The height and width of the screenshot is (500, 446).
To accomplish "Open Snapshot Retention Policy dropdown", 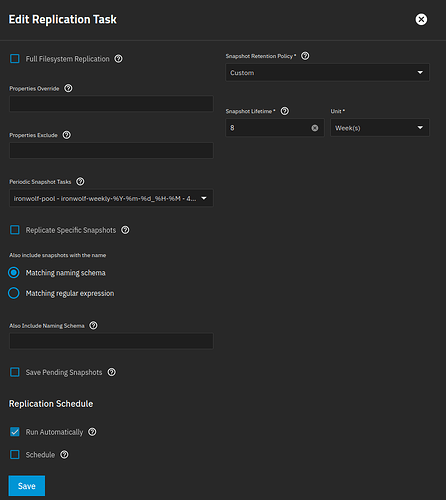I will [x=327, y=73].
